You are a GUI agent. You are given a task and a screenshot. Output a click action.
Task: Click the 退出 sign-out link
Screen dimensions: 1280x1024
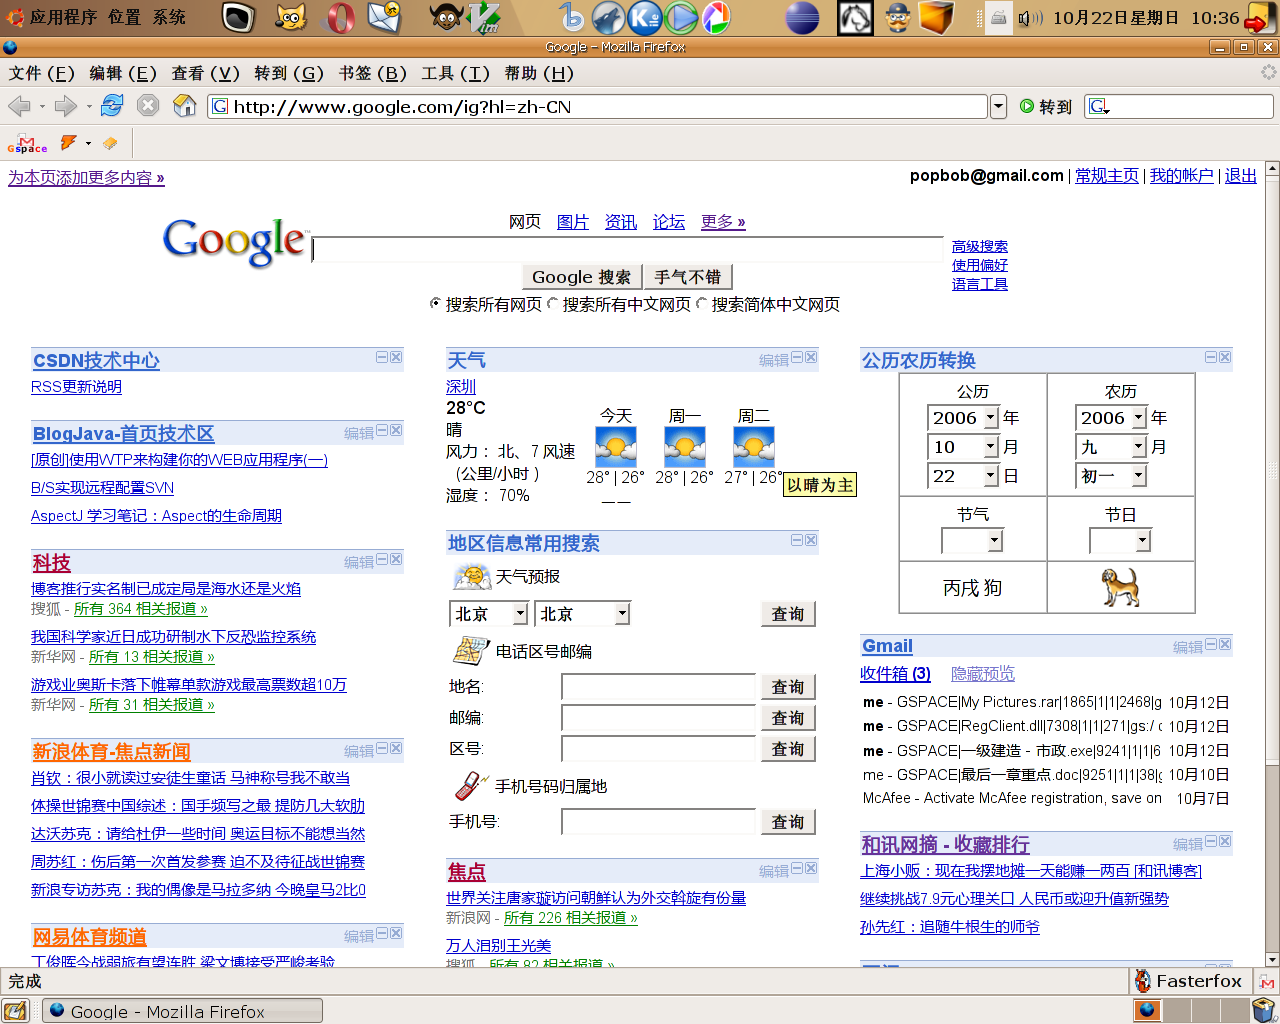(x=1241, y=176)
